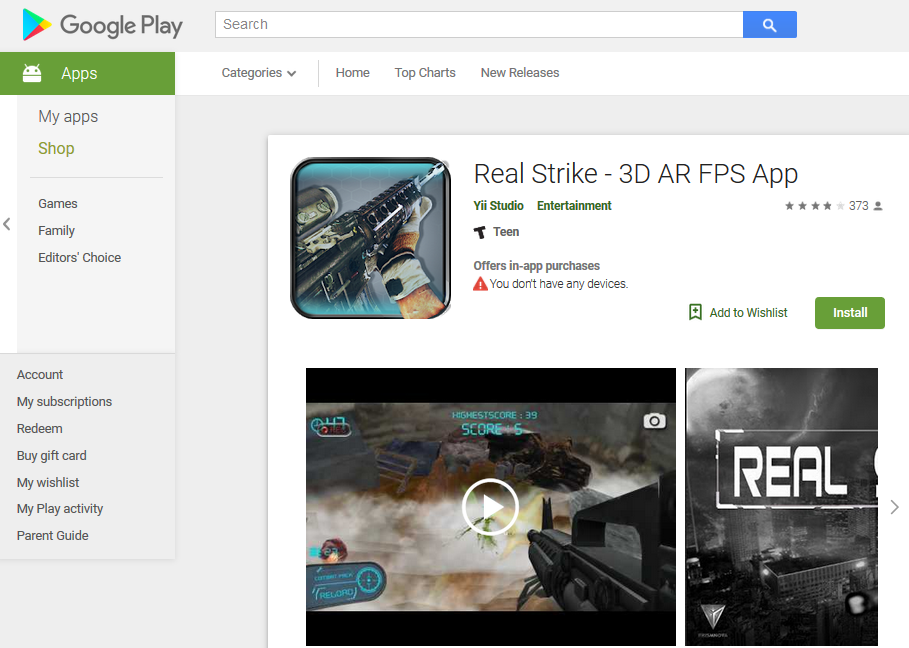Click the Teen content rating icon
This screenshot has width=909, height=648.
click(479, 232)
